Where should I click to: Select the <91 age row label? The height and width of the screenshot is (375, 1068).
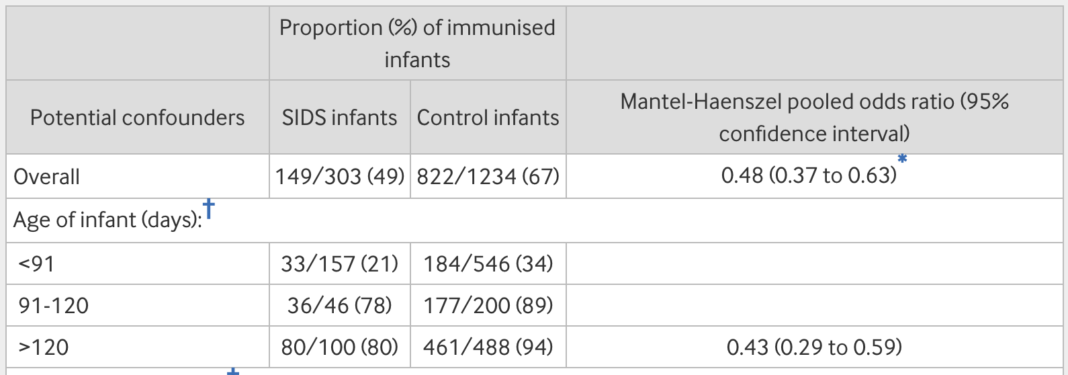point(36,263)
